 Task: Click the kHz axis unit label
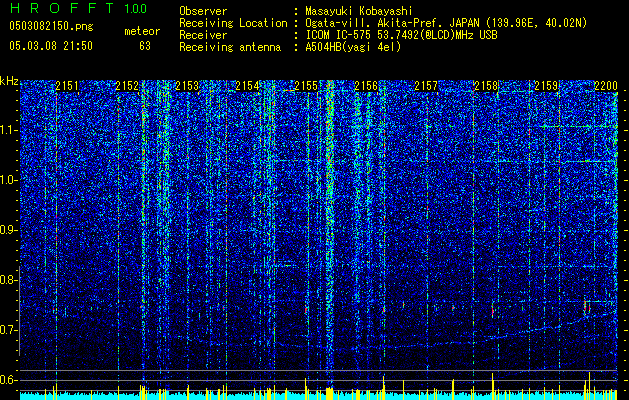[x=9, y=81]
